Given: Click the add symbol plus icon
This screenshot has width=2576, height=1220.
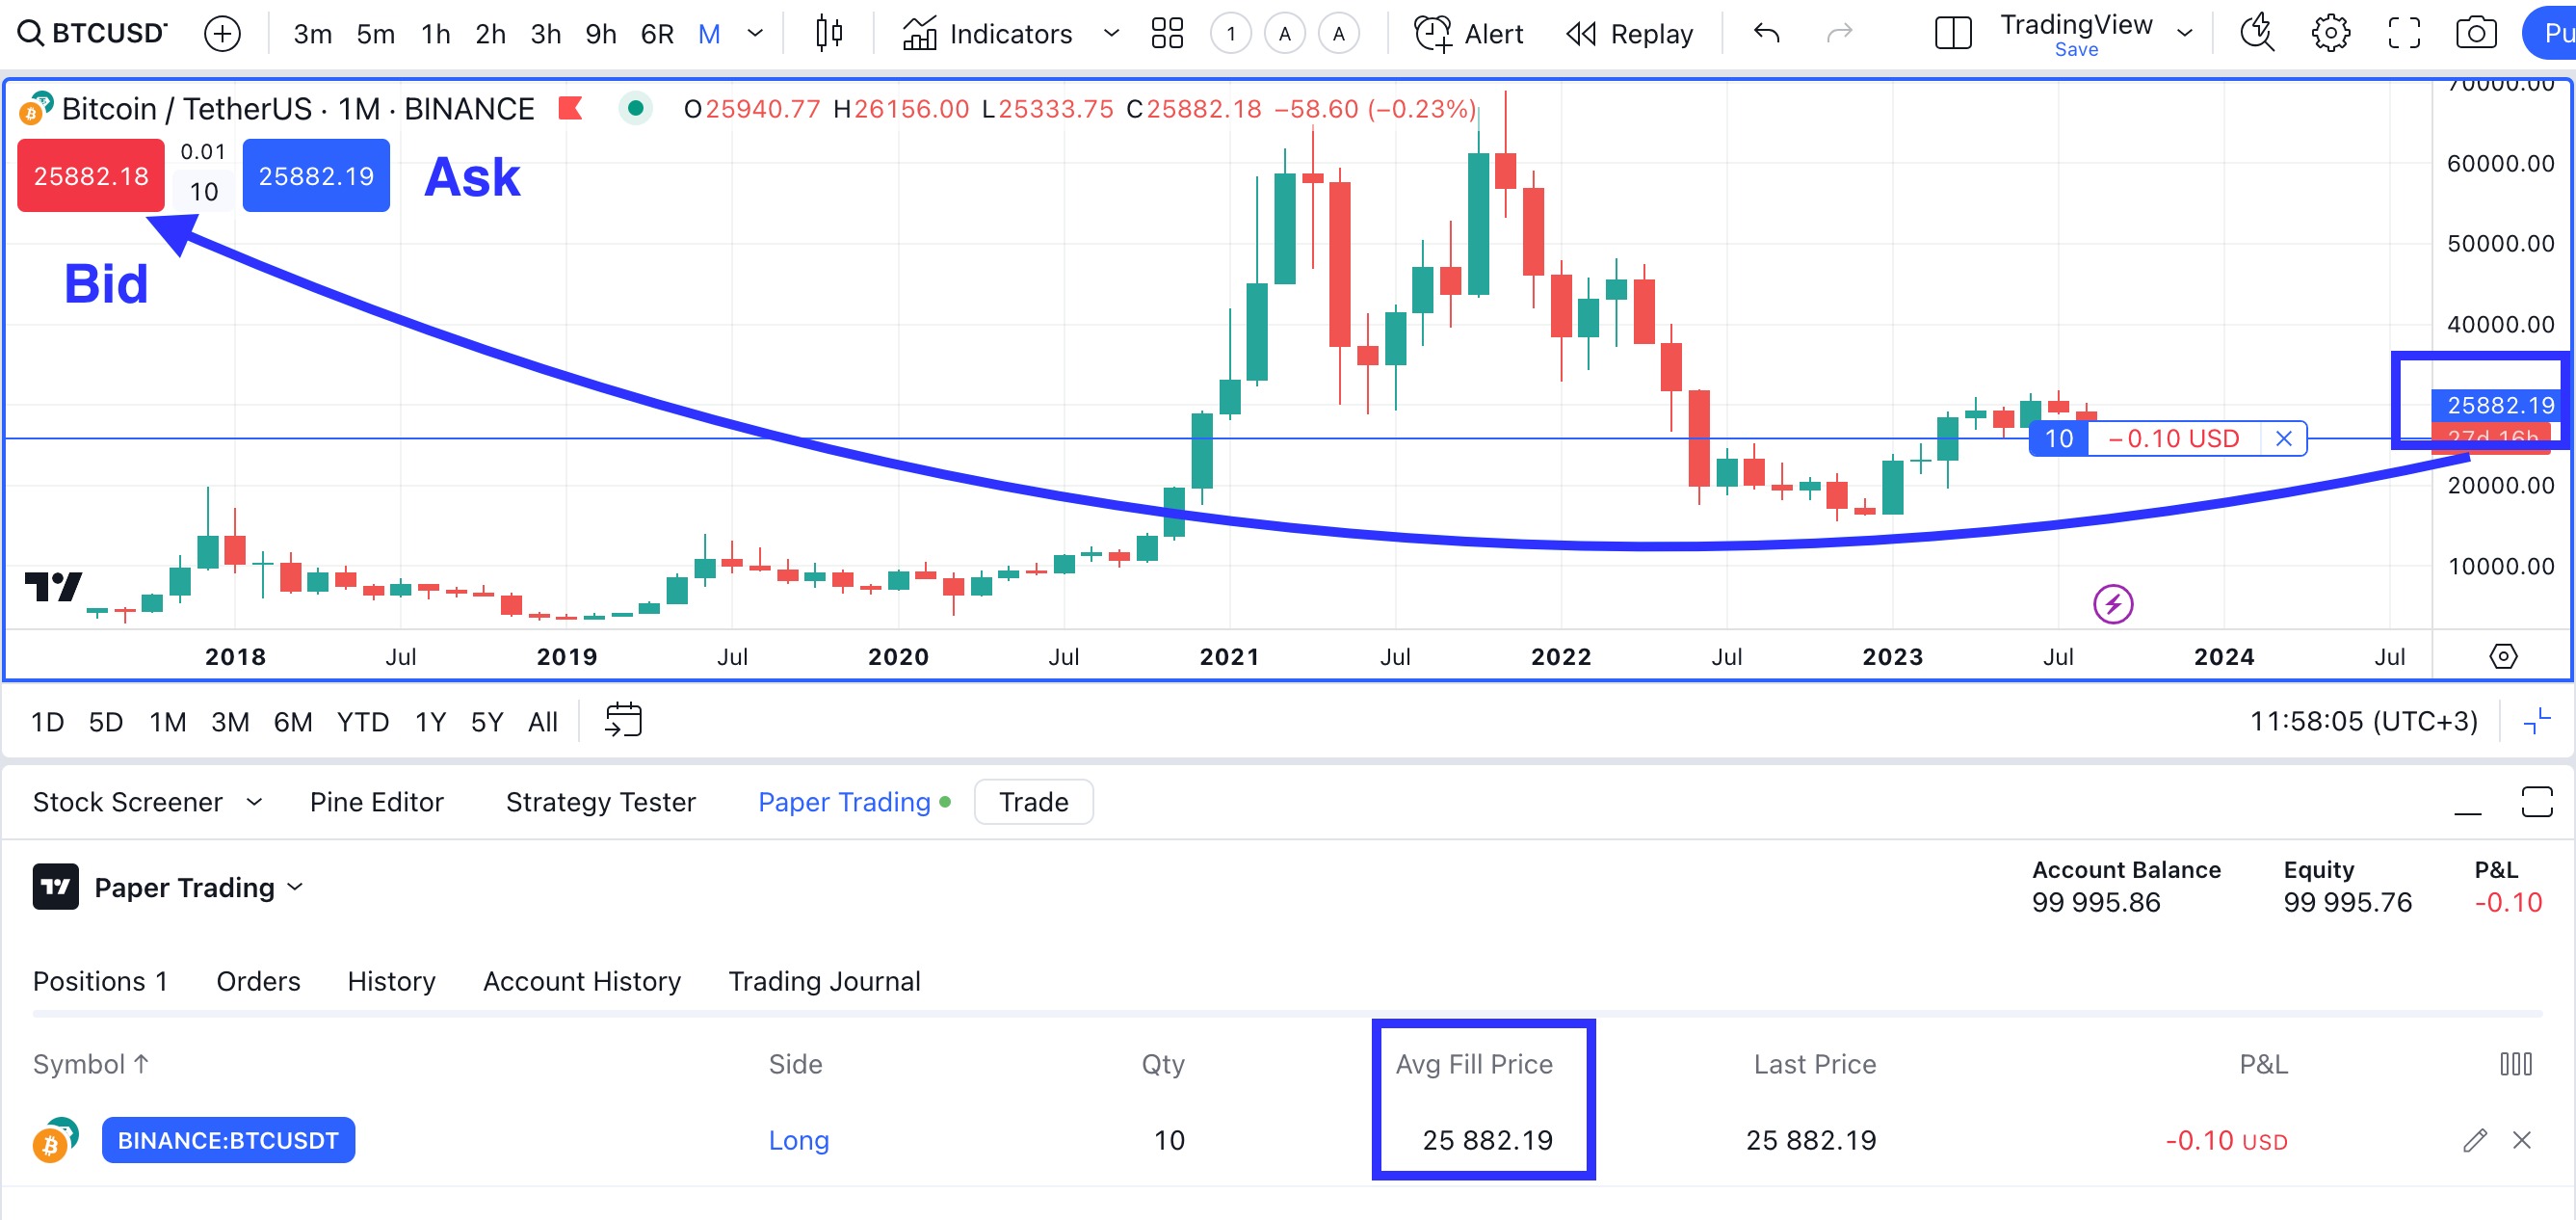Looking at the screenshot, I should click(222, 34).
